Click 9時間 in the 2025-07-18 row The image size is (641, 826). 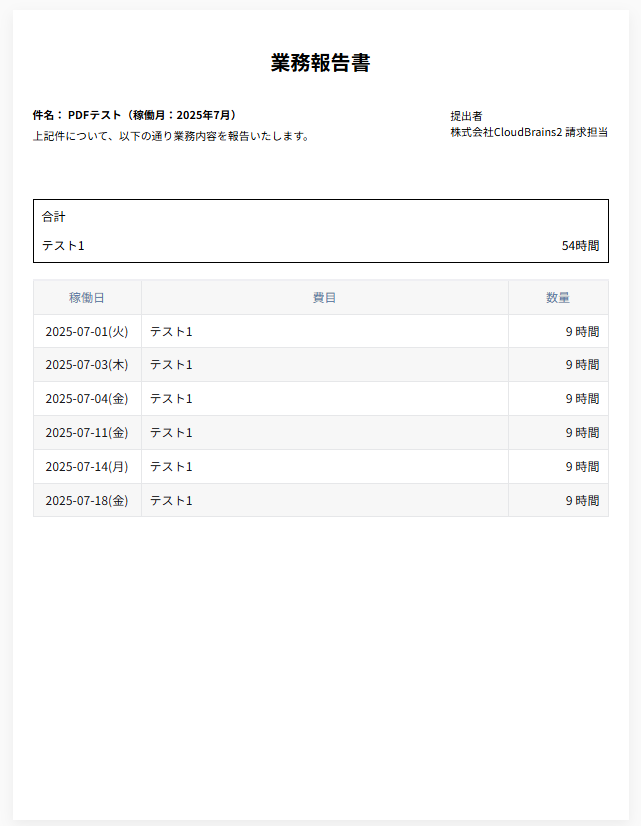pyautogui.click(x=583, y=500)
